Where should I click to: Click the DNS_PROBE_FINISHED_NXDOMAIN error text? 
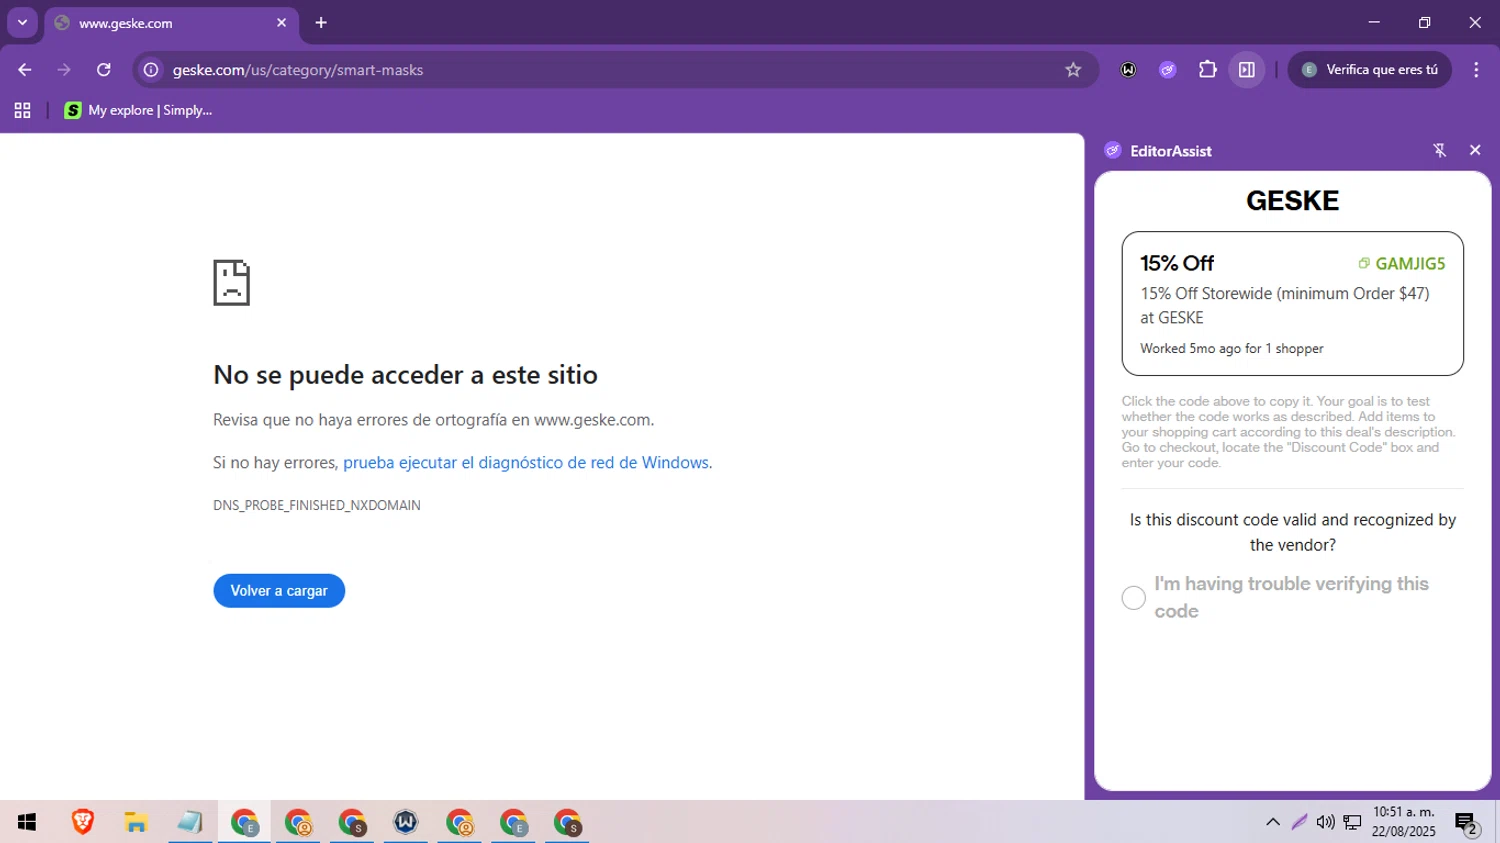pos(317,505)
